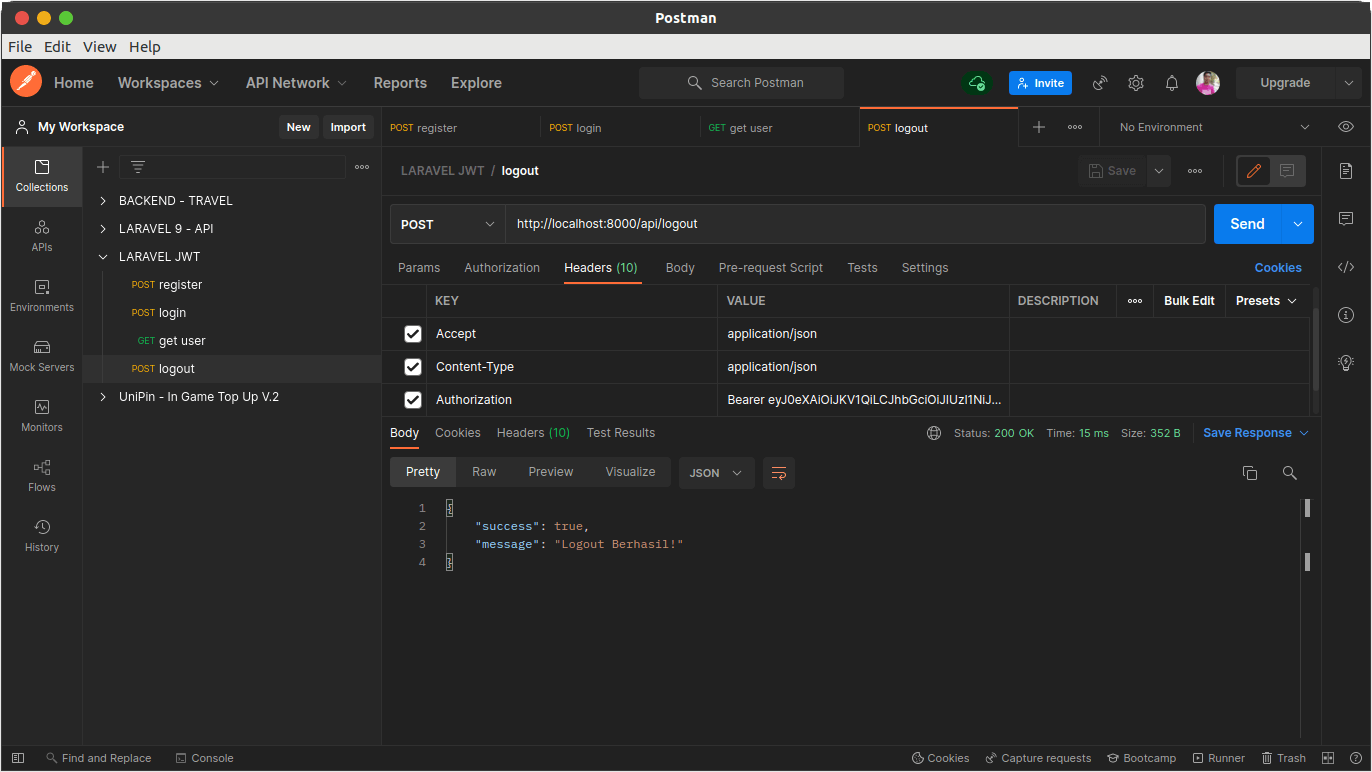Open the No Environment dropdown
This screenshot has height=772, width=1372.
[x=1214, y=127]
